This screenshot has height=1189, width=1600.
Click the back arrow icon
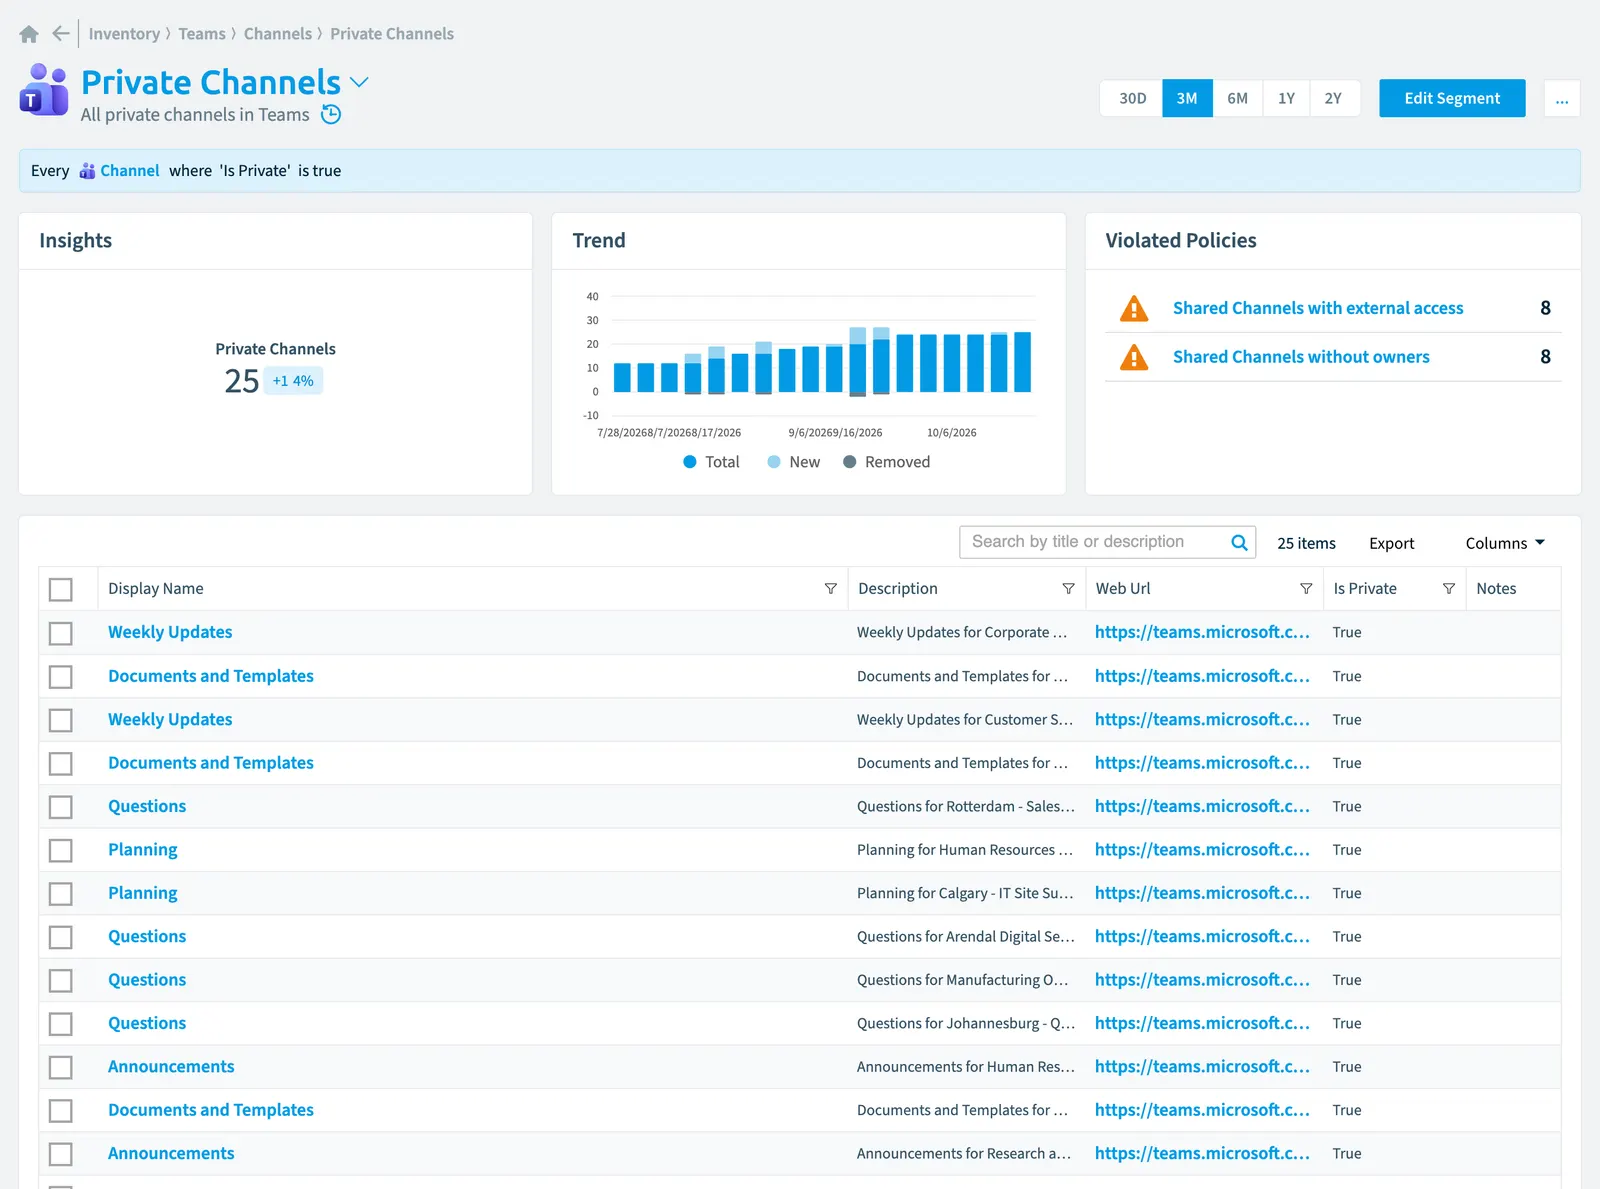tap(61, 34)
